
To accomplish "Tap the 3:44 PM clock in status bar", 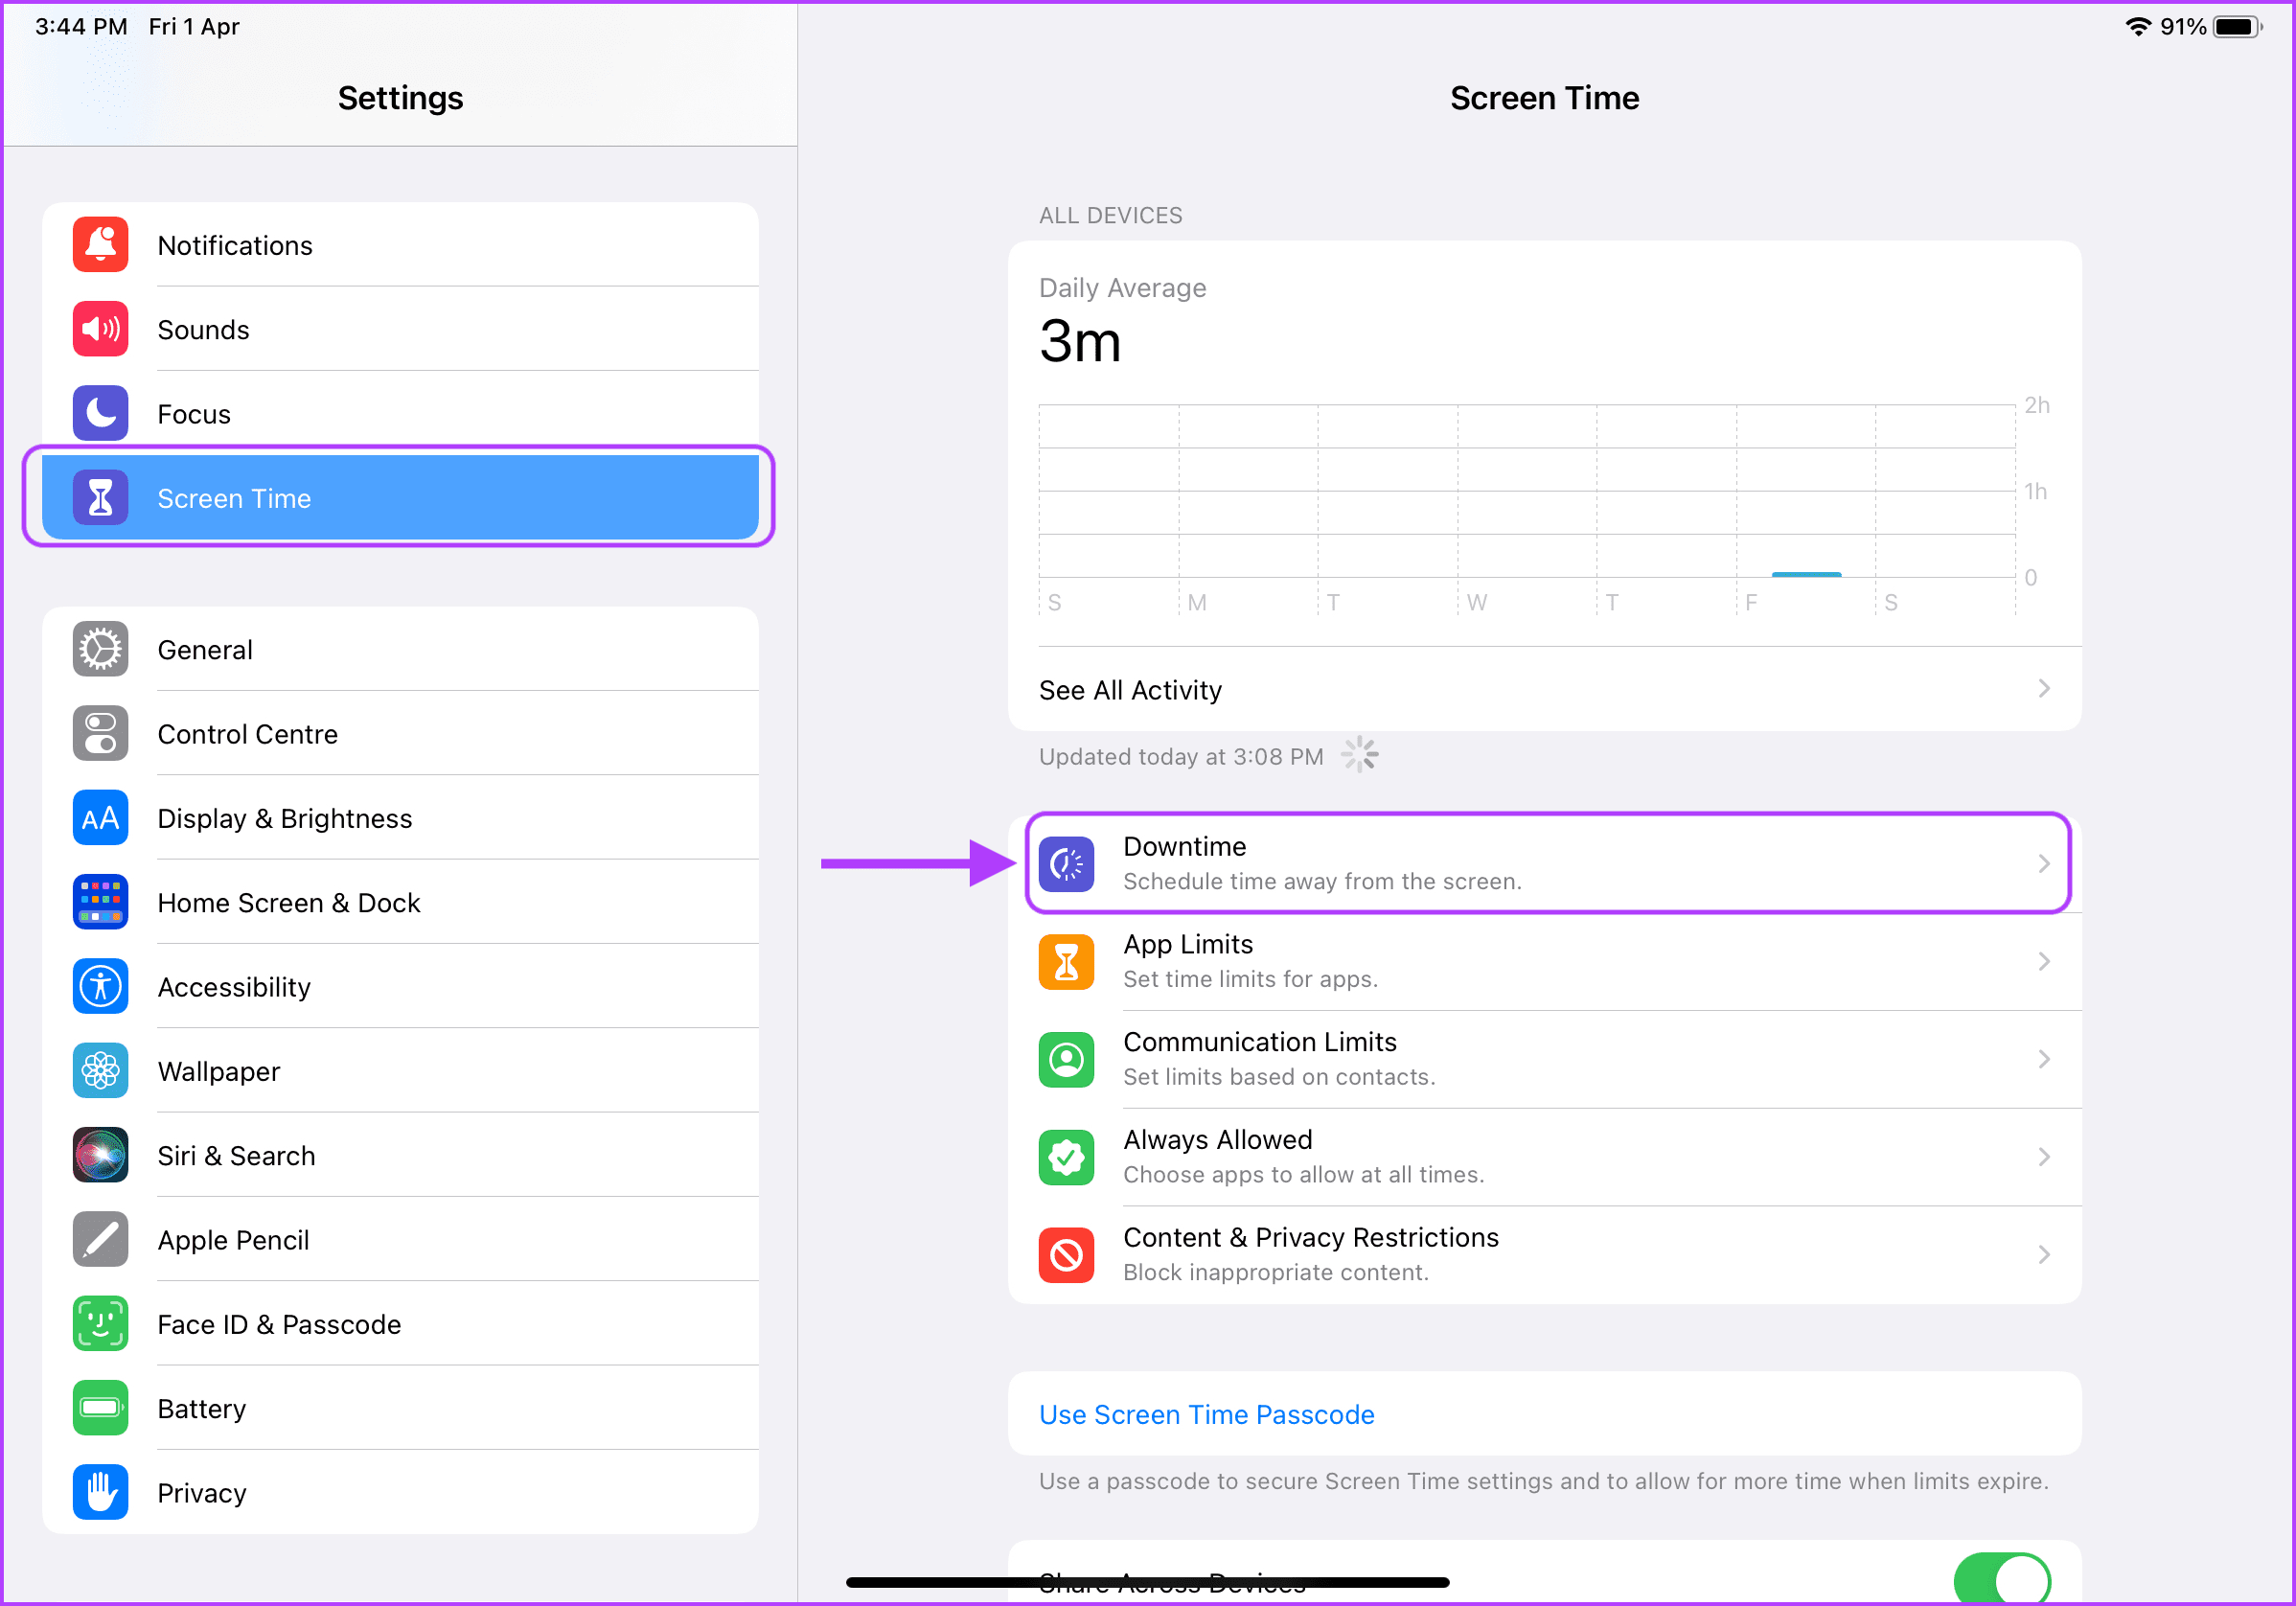I will click(81, 27).
